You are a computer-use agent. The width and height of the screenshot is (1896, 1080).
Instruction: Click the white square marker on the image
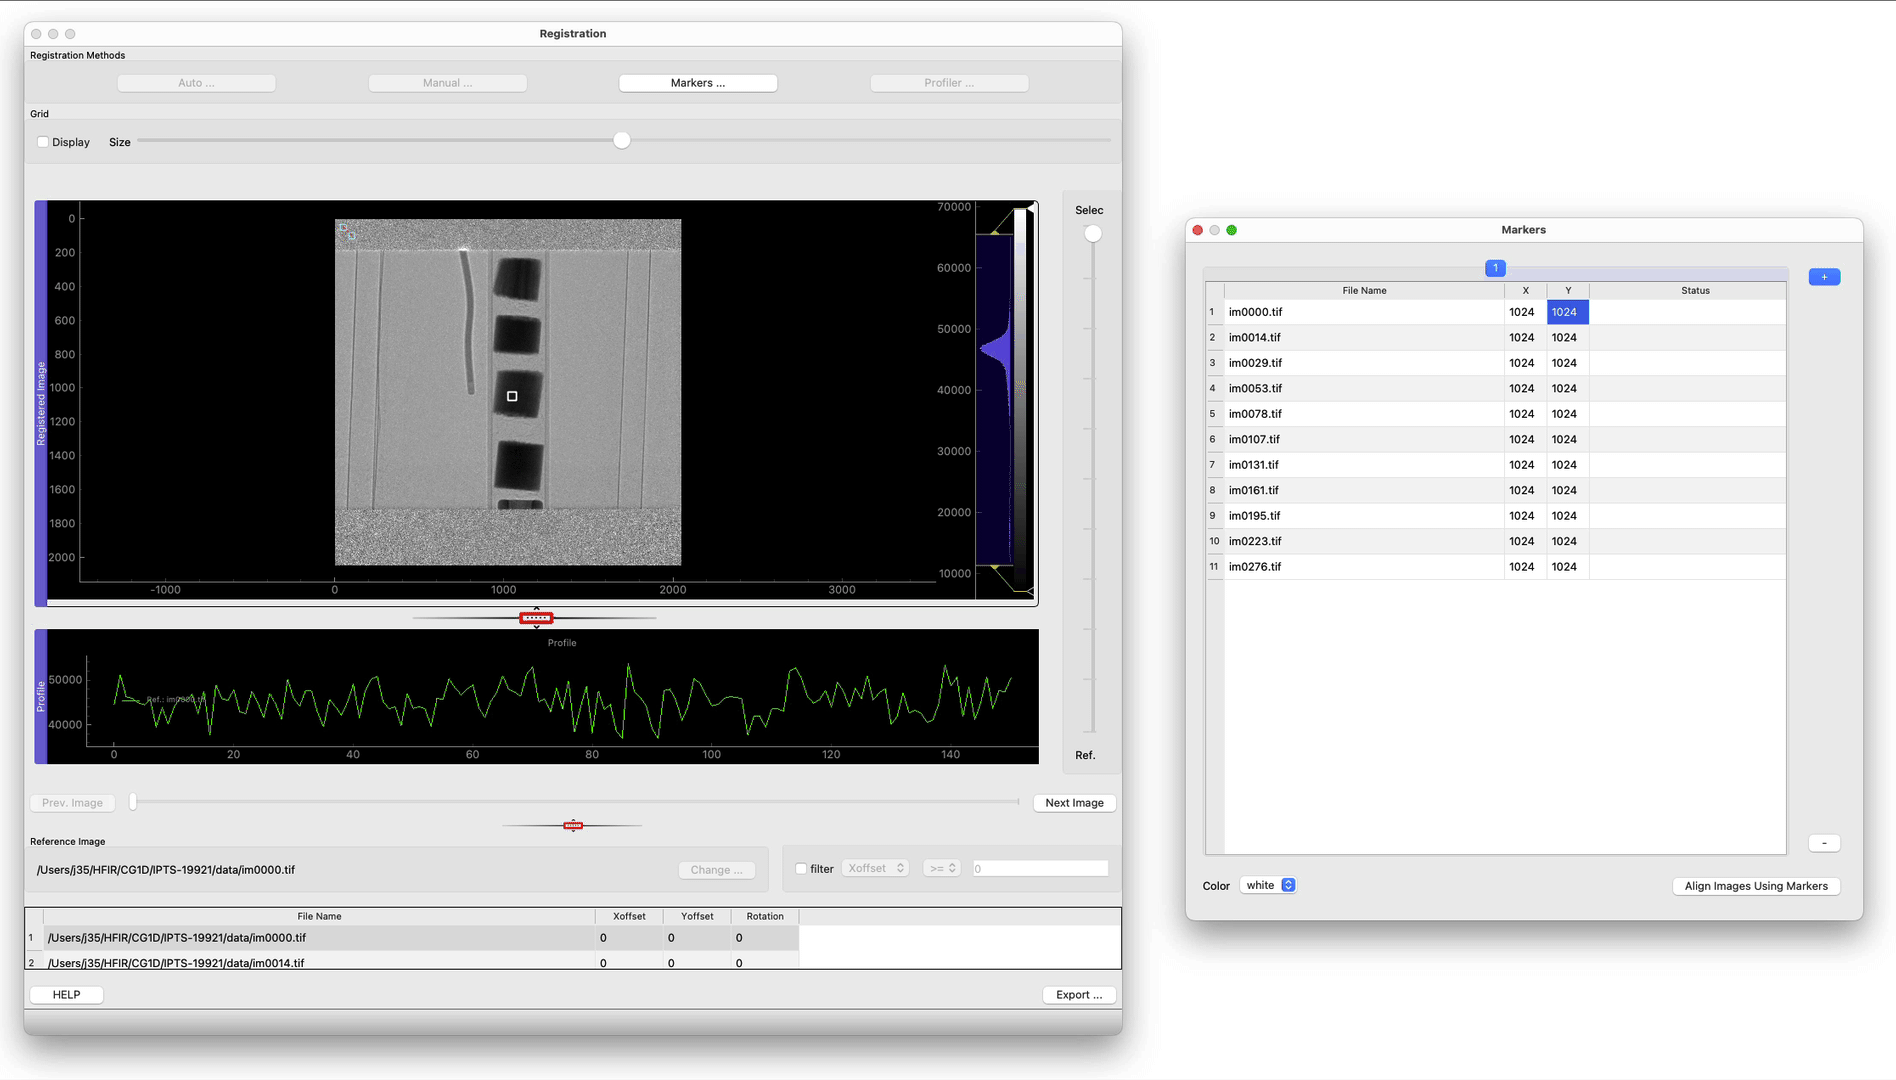coord(512,397)
